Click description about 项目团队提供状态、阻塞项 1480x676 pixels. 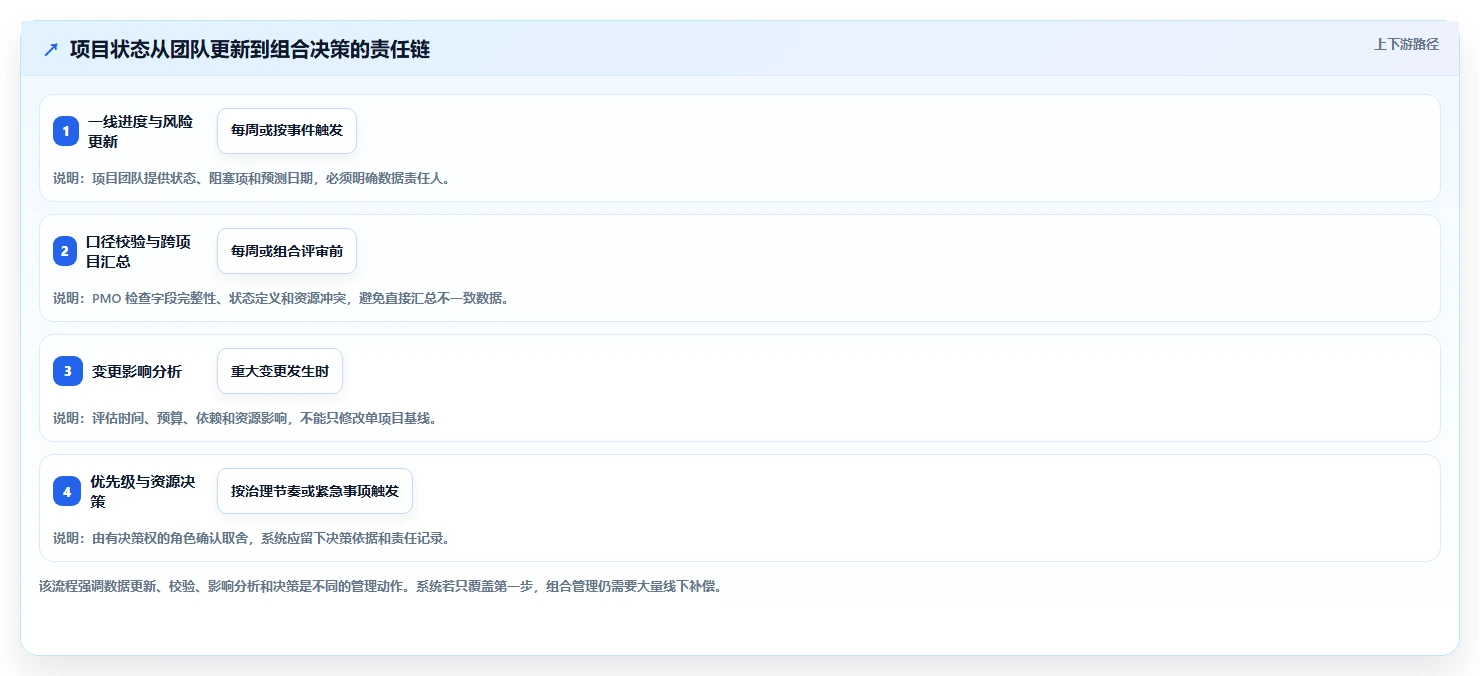click(x=252, y=179)
